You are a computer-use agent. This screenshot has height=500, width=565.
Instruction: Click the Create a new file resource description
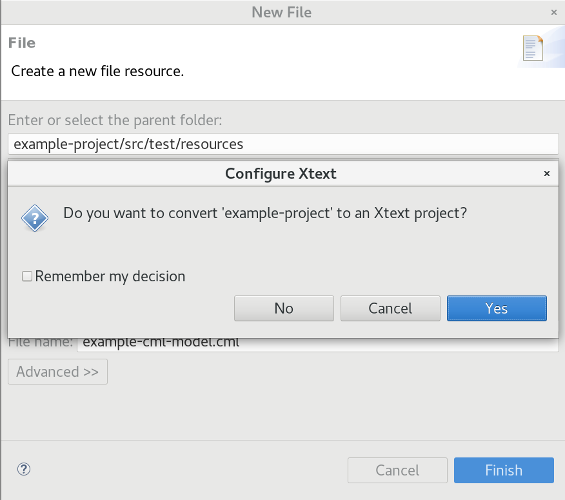pos(98,71)
